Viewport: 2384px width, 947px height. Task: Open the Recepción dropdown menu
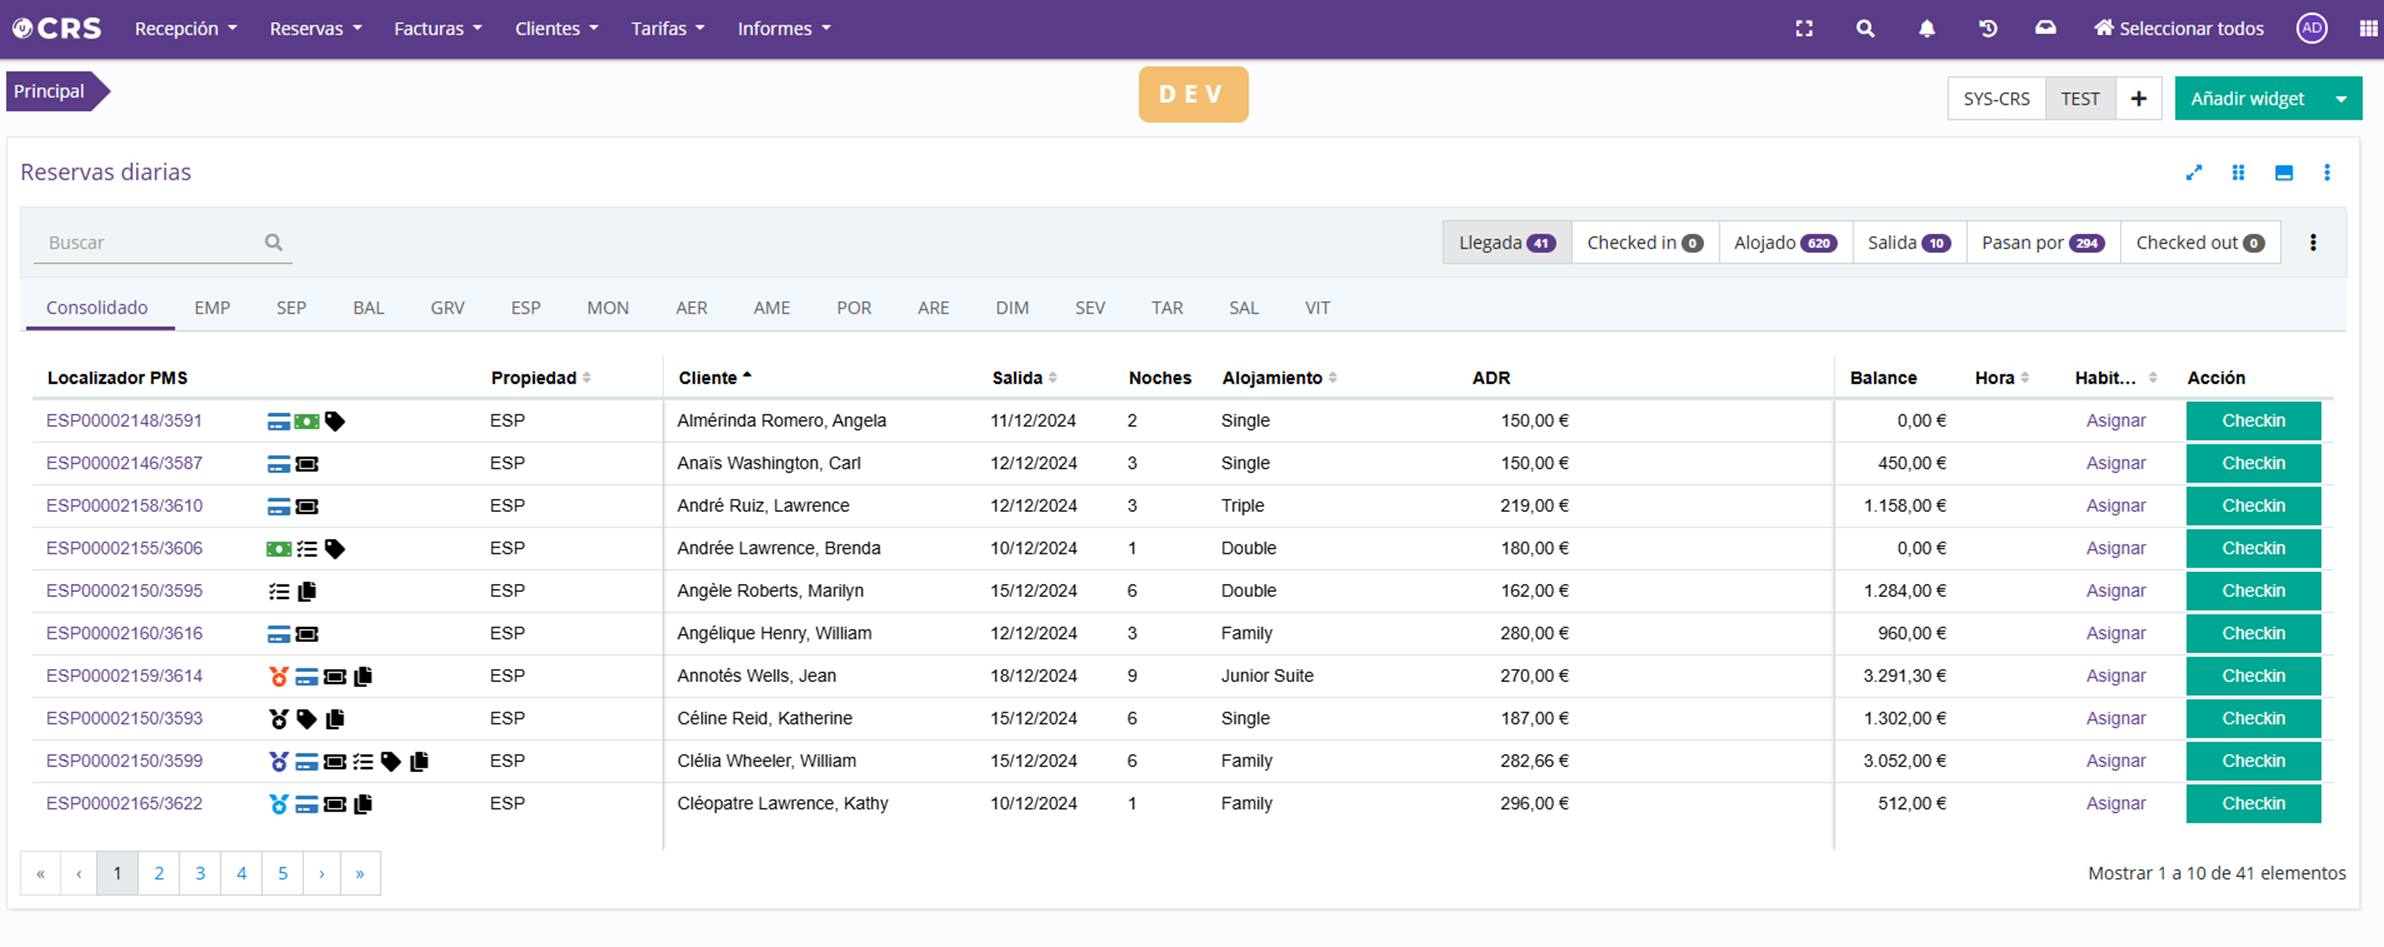pyautogui.click(x=185, y=29)
